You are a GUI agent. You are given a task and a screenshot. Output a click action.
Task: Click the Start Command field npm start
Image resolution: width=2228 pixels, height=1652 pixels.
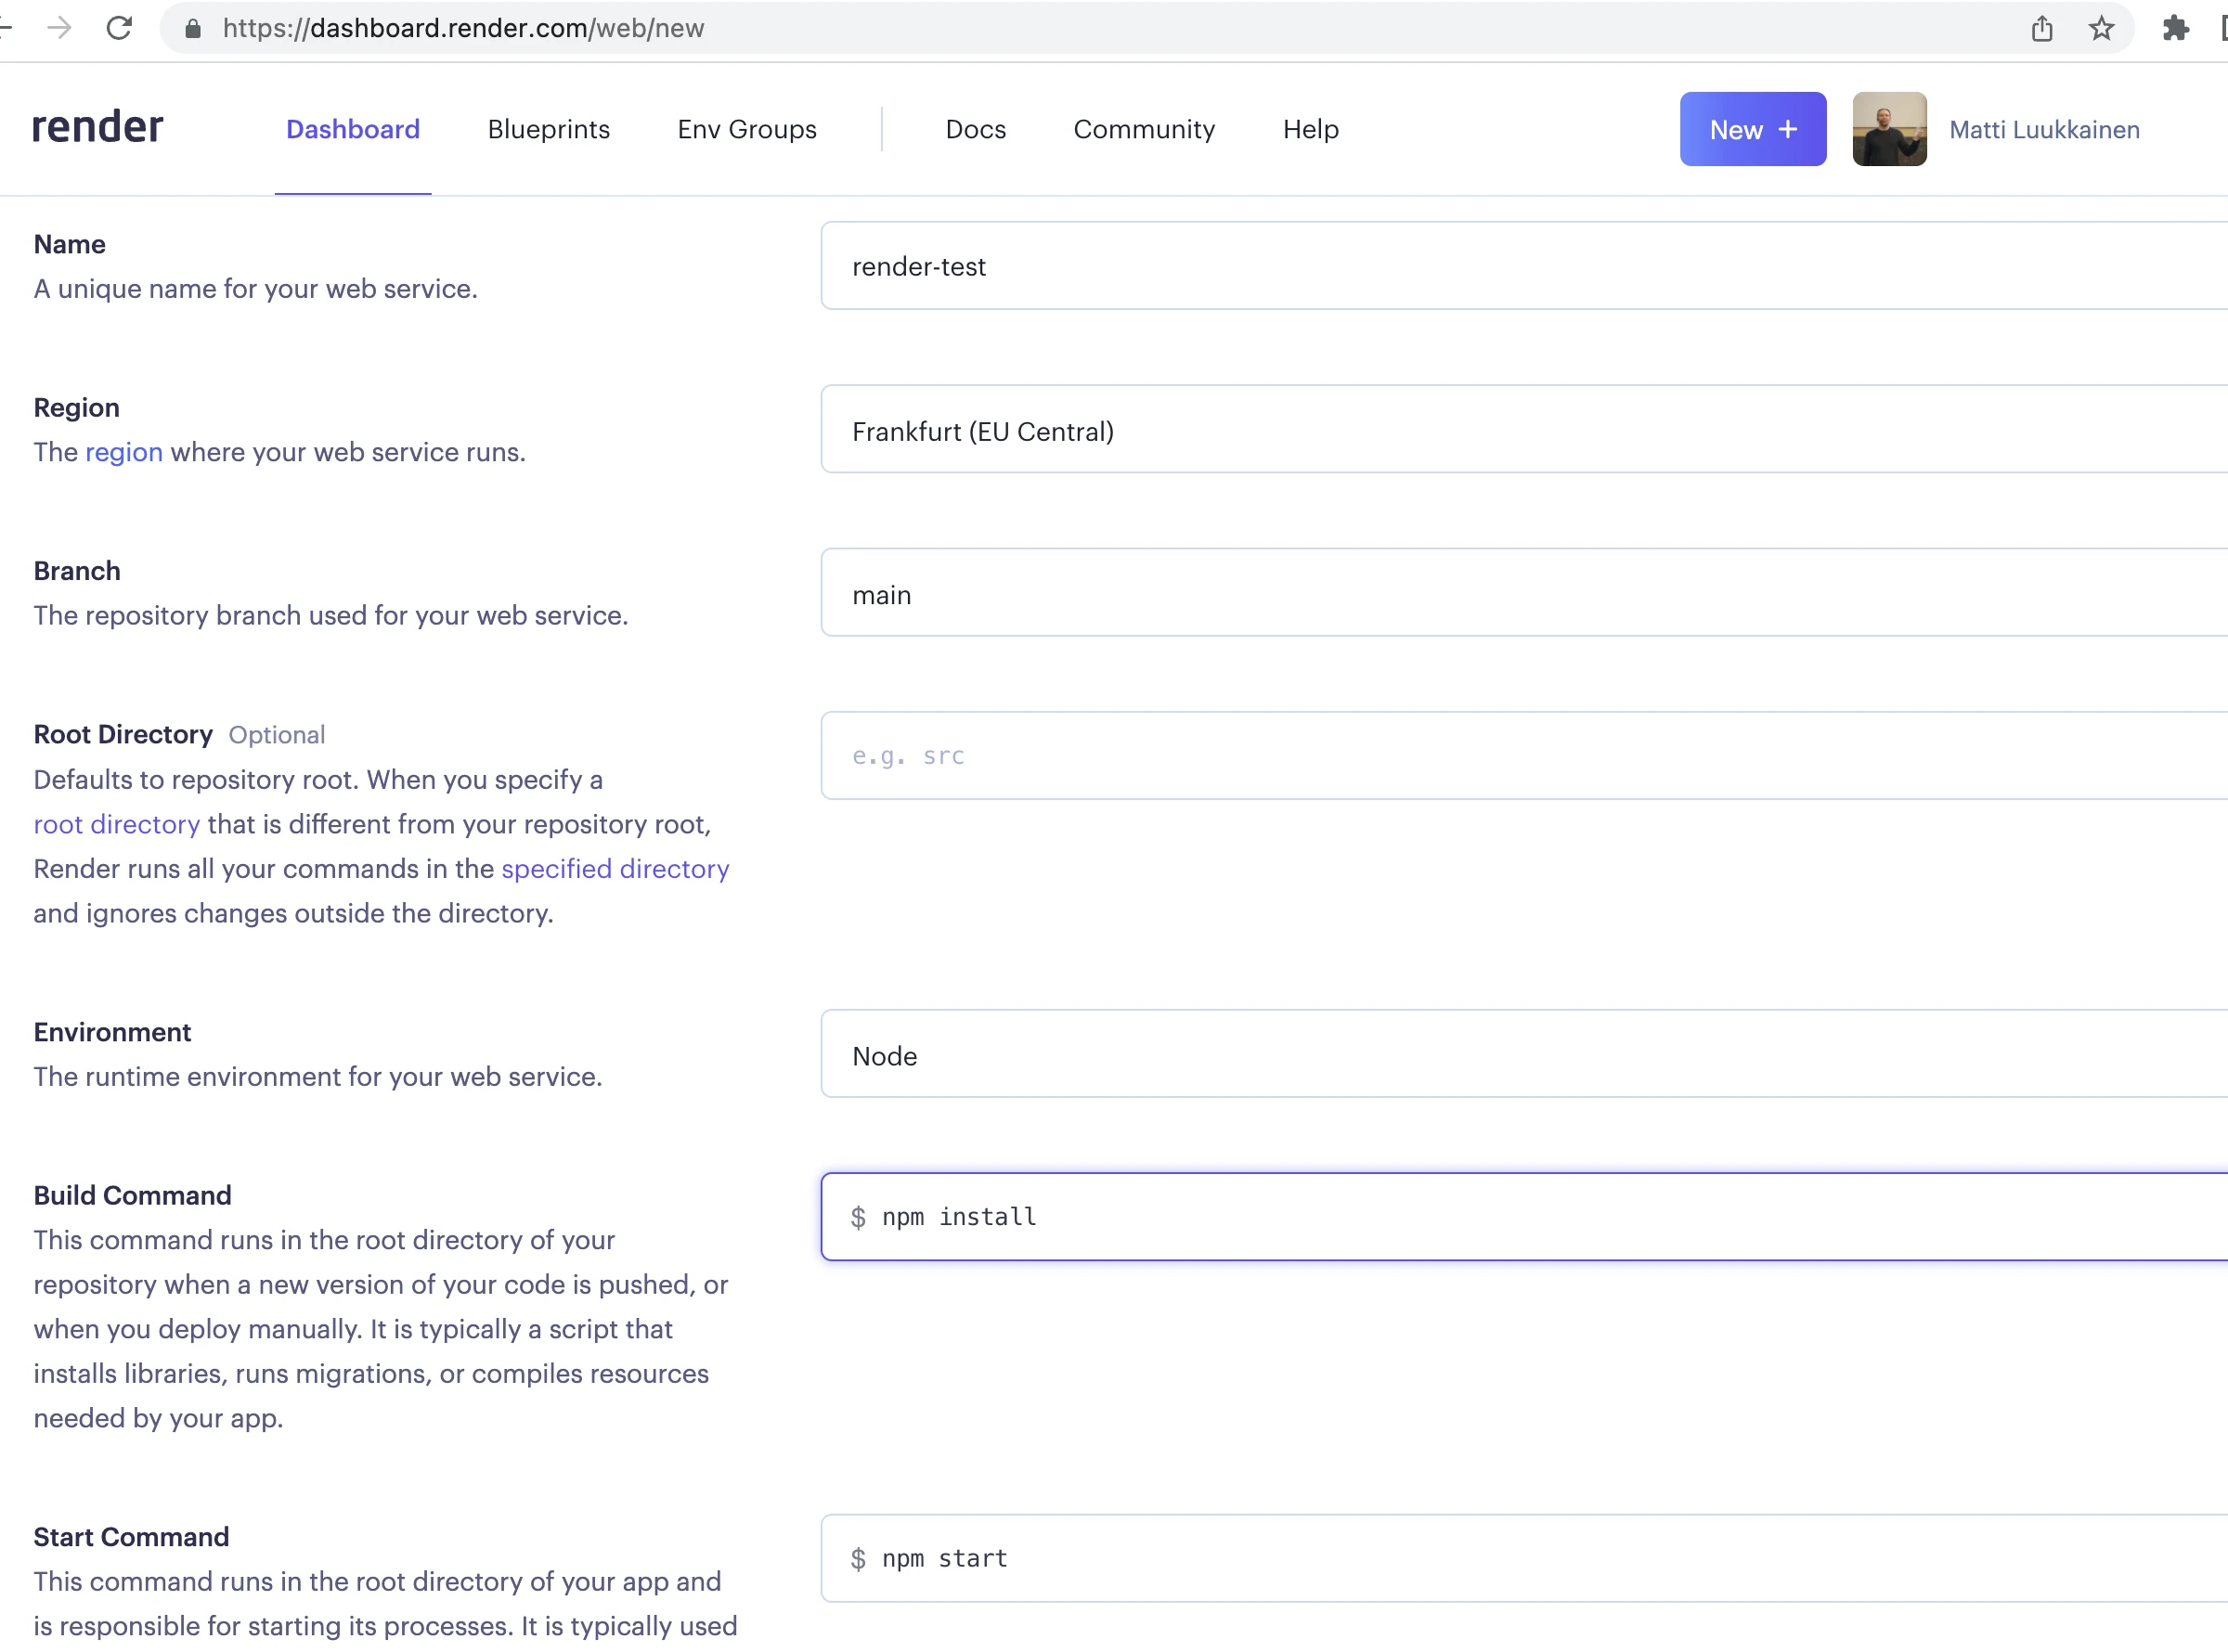[x=1524, y=1559]
